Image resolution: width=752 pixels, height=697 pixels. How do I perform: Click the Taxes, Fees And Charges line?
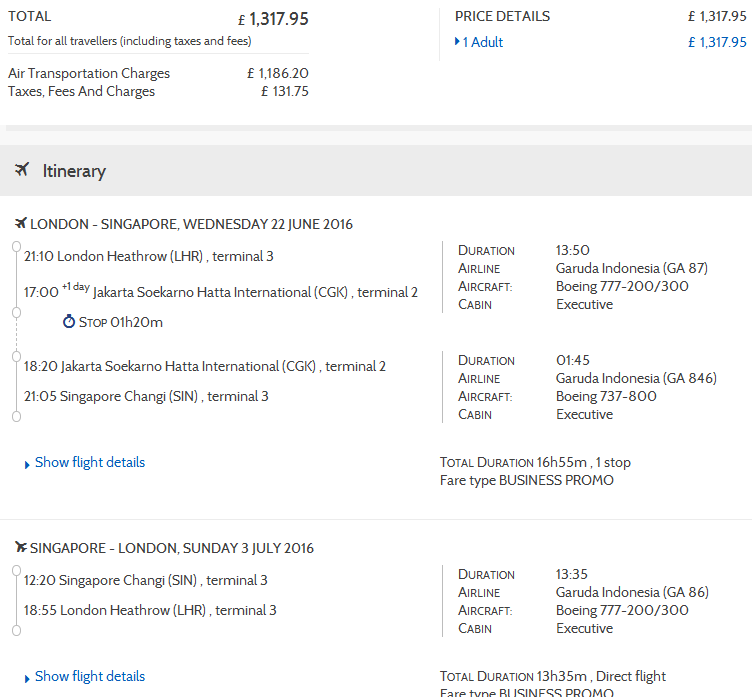tap(81, 91)
